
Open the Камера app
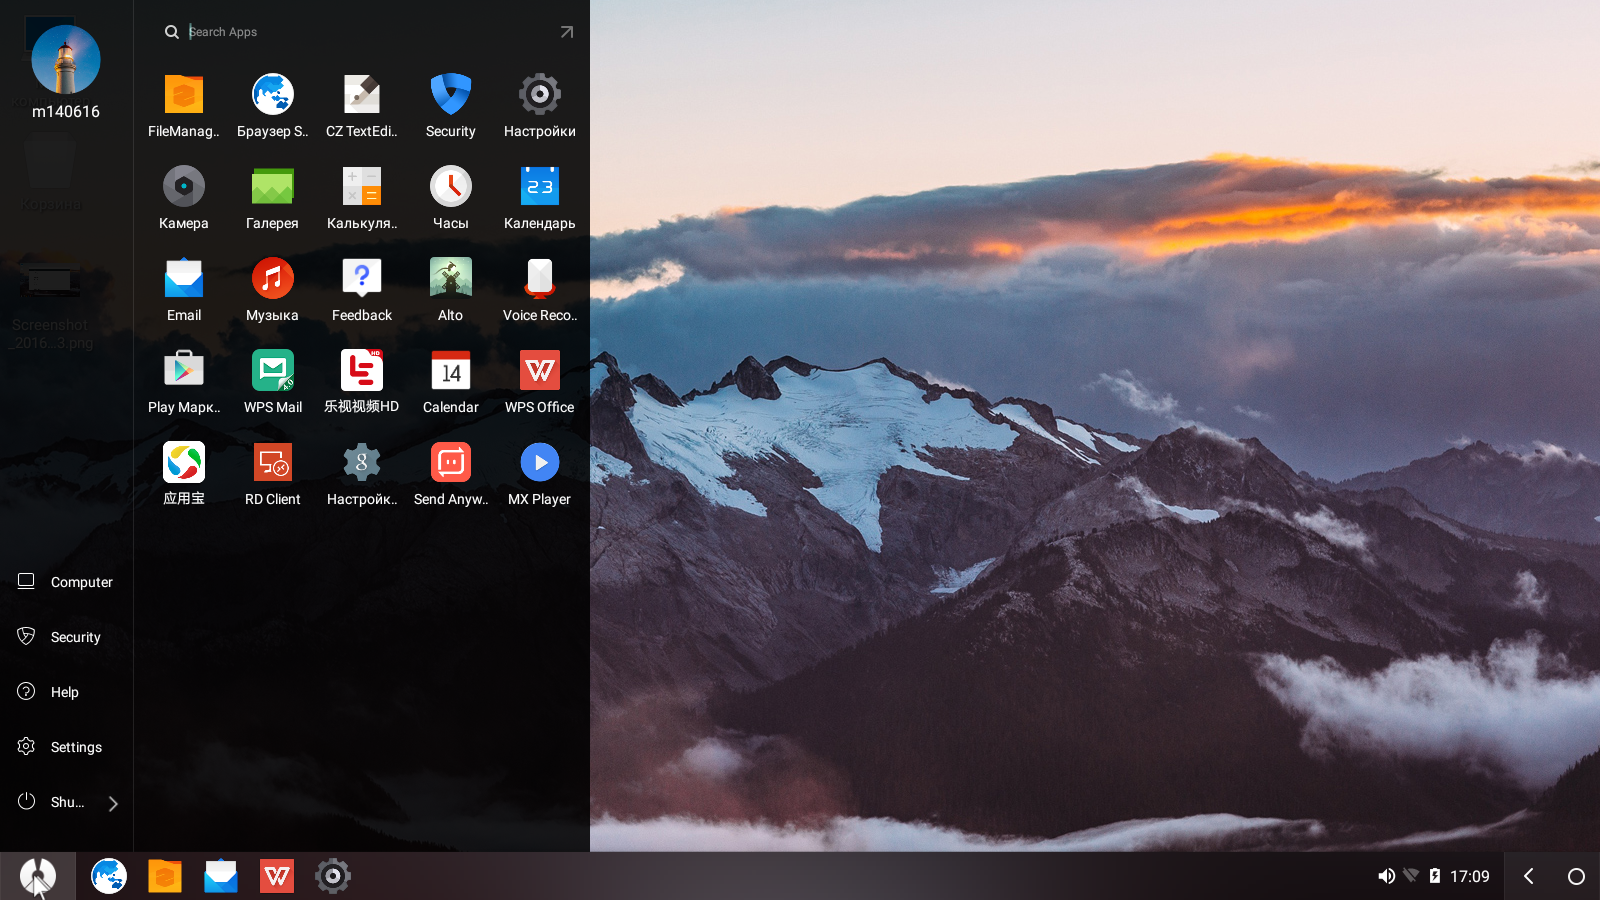tap(184, 187)
